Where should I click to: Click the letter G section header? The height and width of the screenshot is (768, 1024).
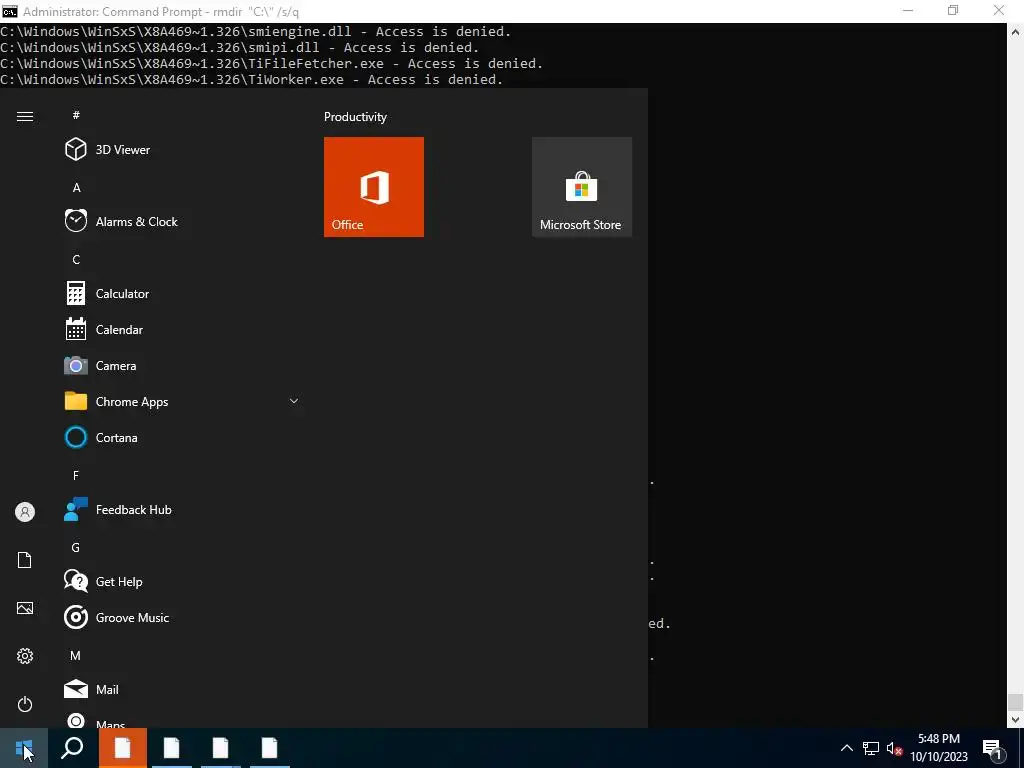(76, 547)
